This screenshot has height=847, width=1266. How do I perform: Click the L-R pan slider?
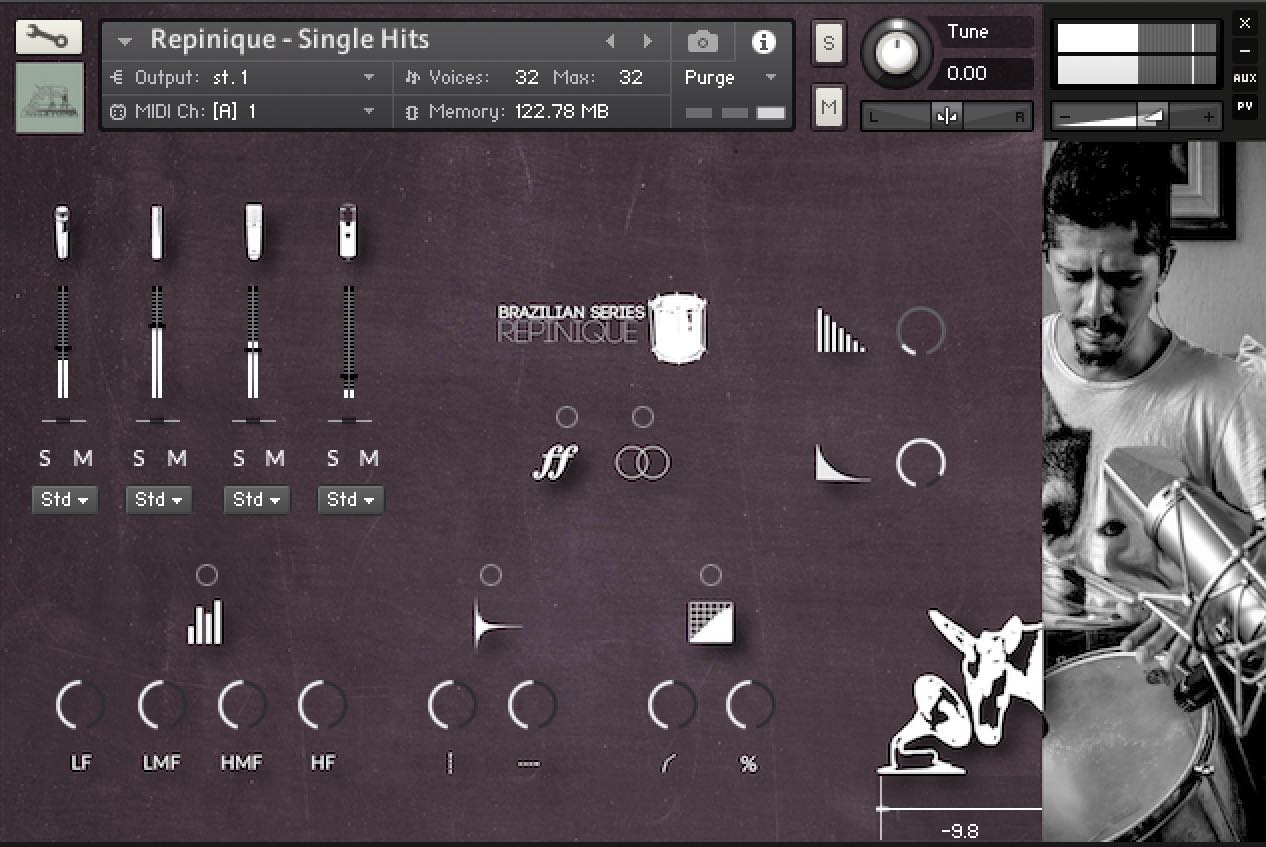(947, 117)
